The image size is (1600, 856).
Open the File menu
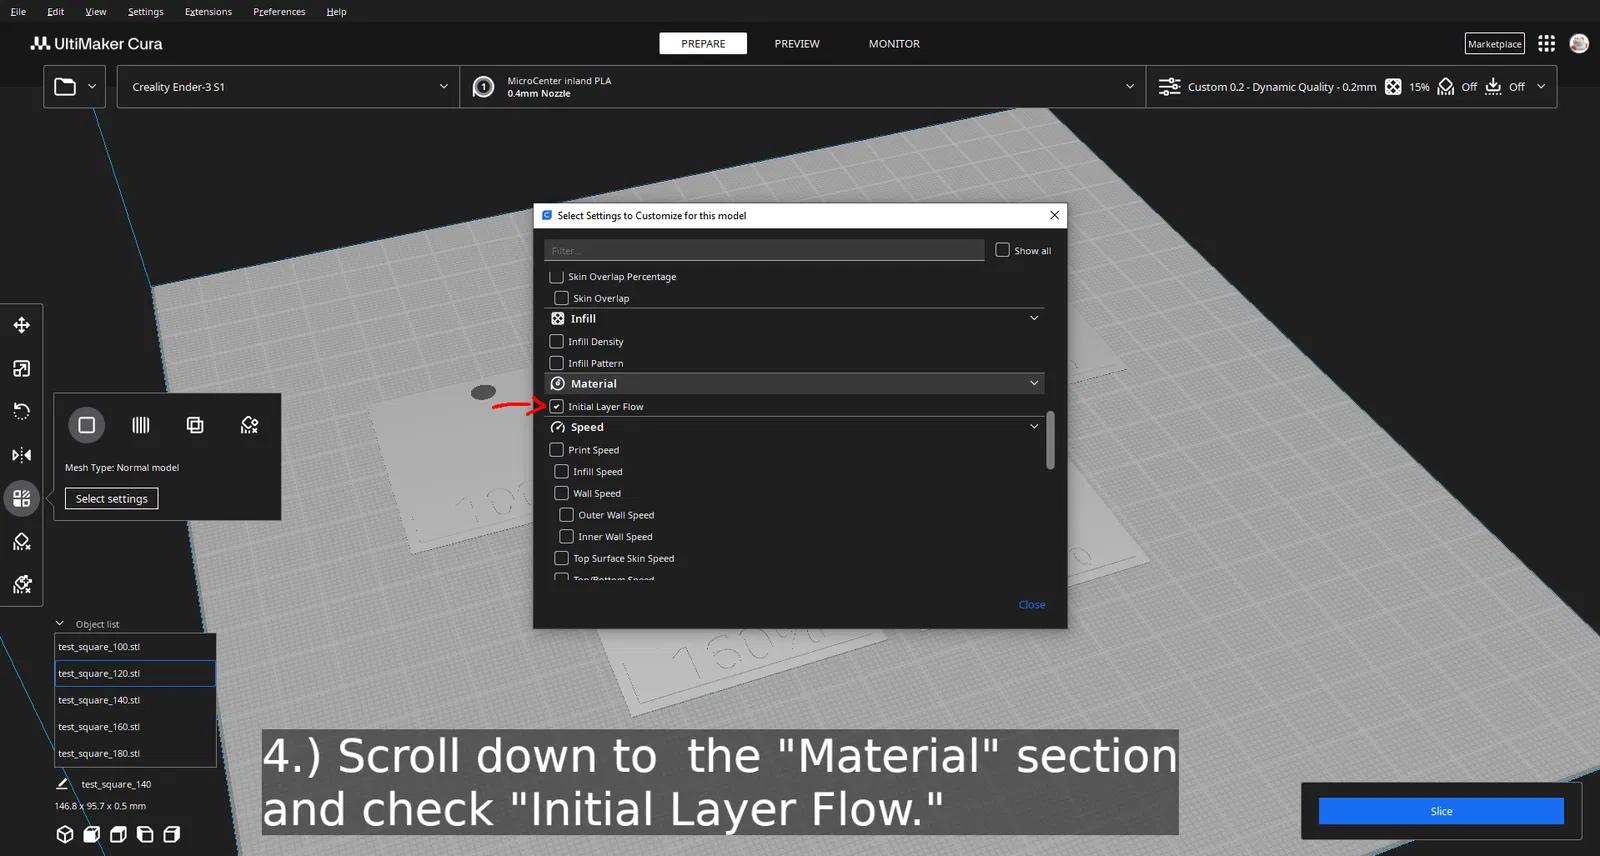click(18, 12)
